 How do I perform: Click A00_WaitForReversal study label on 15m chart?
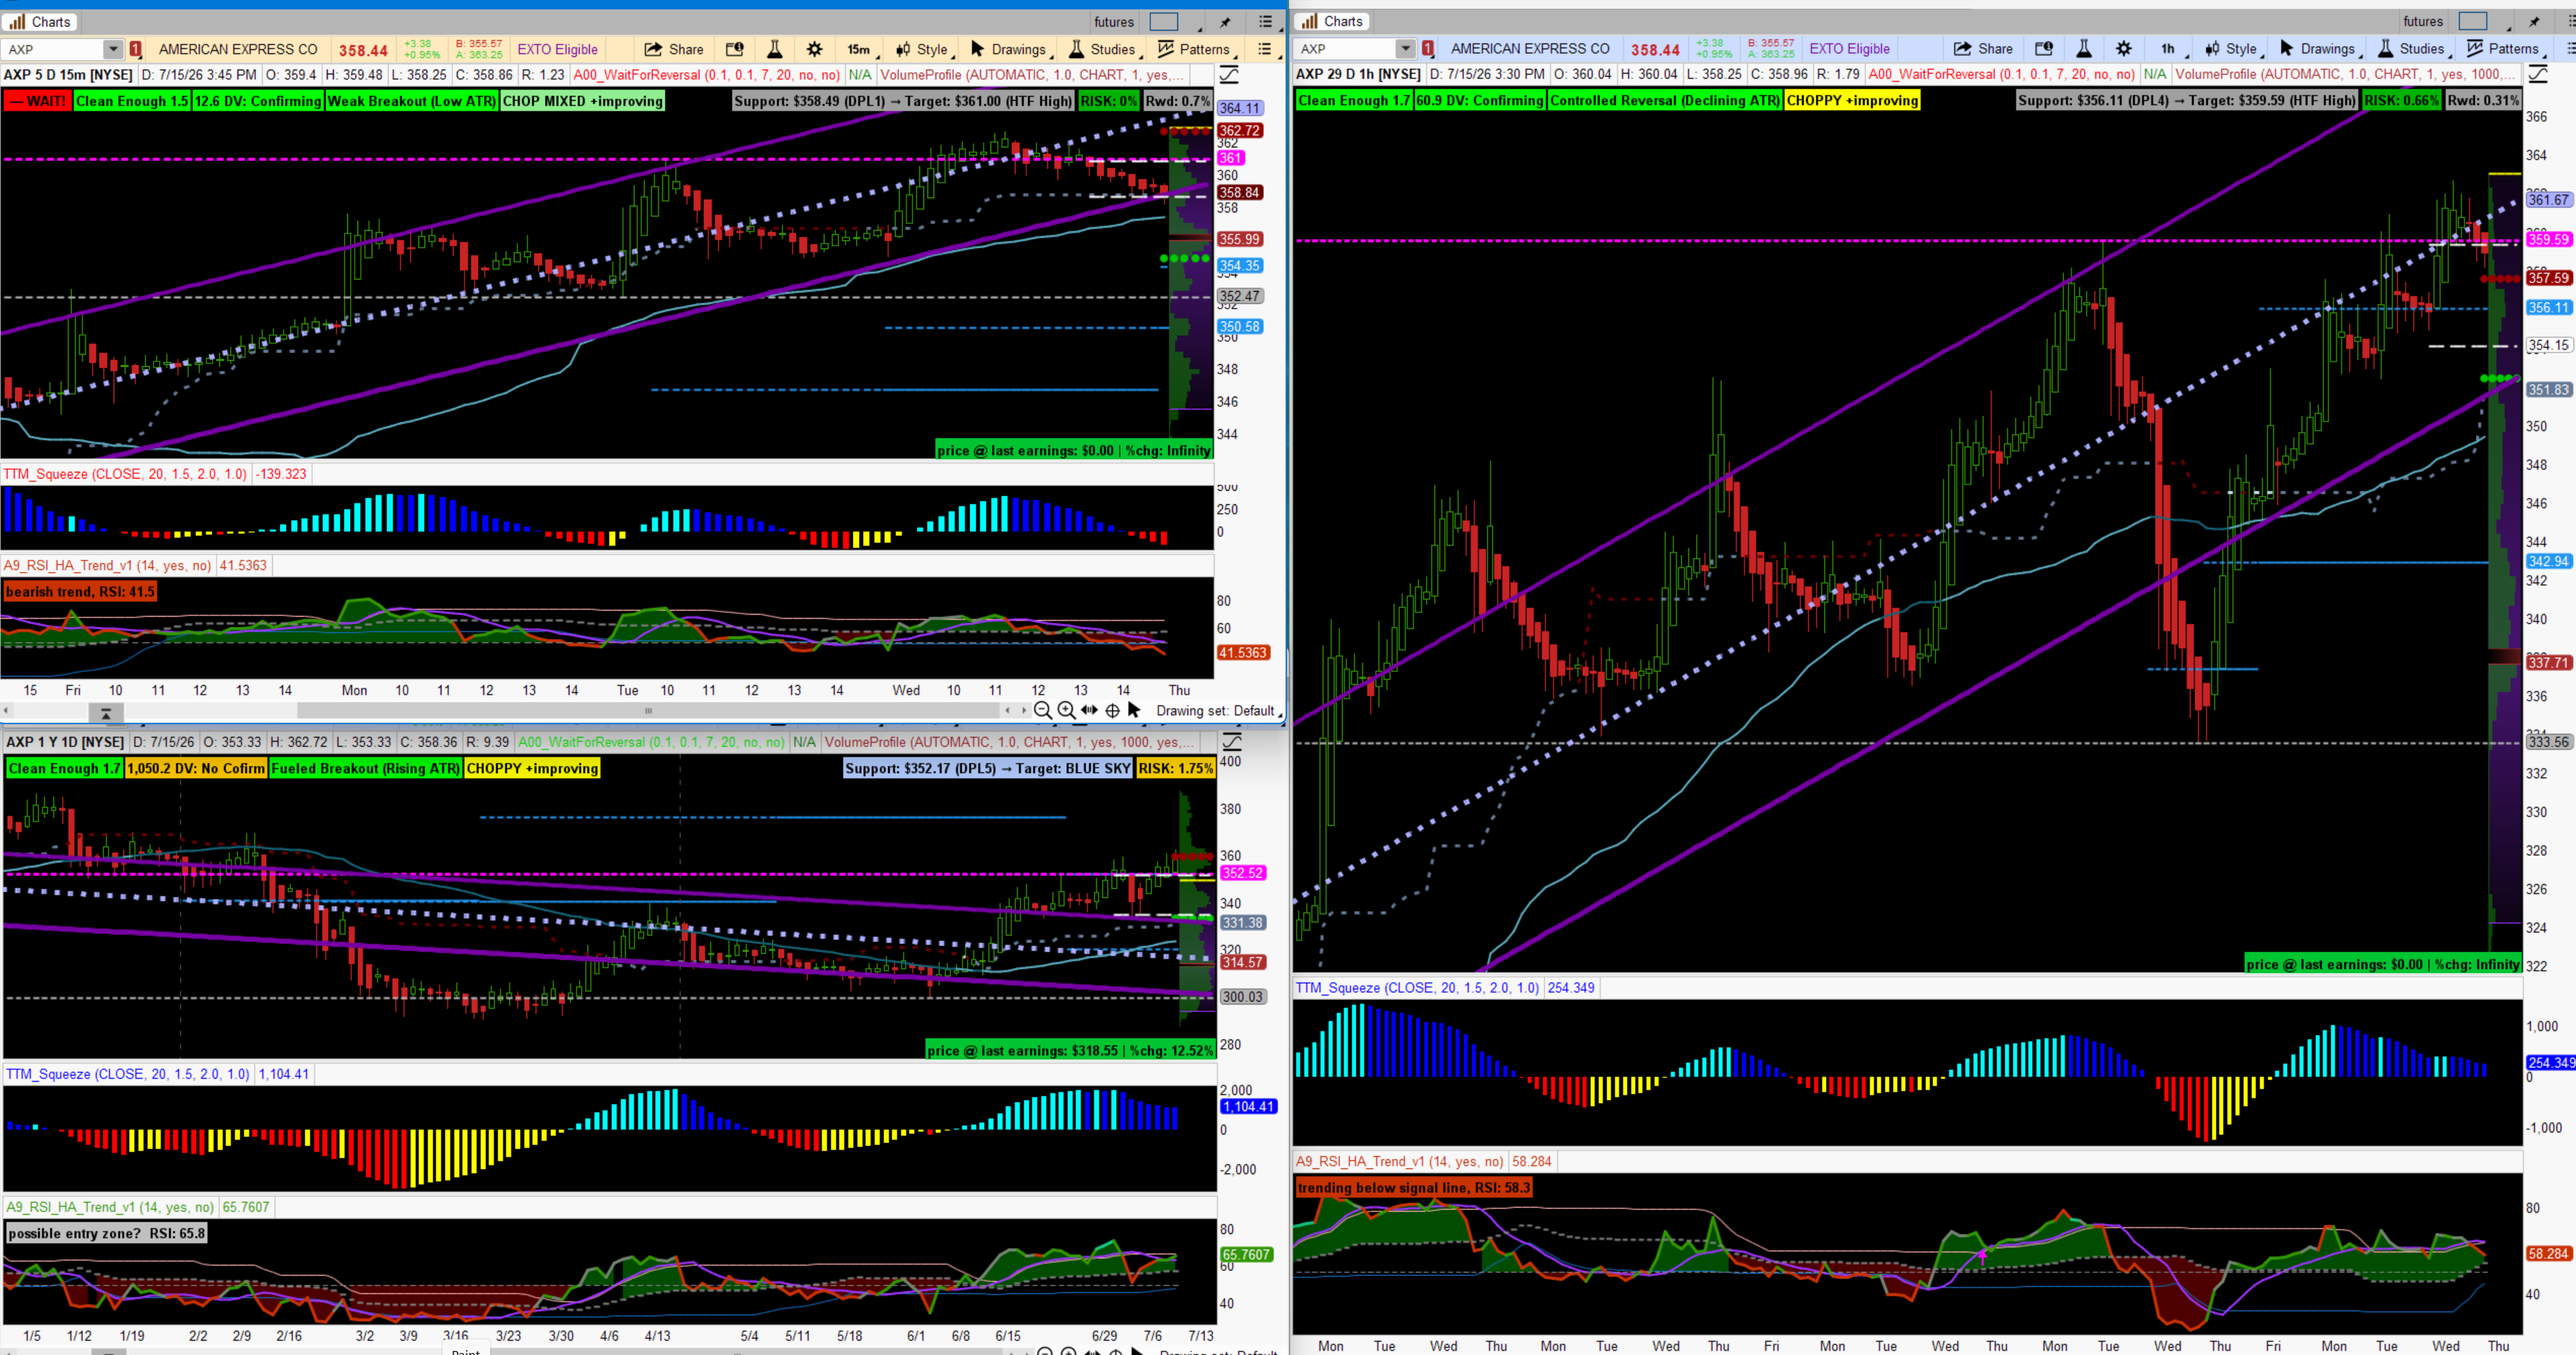coord(706,75)
